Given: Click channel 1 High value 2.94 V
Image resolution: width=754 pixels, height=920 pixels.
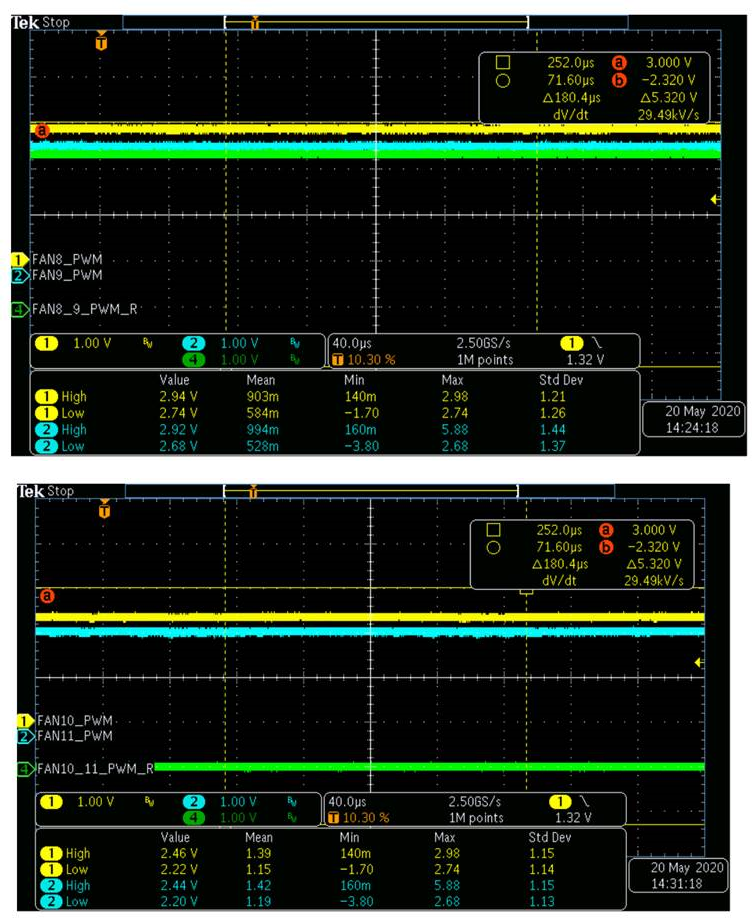Looking at the screenshot, I should pos(178,397).
